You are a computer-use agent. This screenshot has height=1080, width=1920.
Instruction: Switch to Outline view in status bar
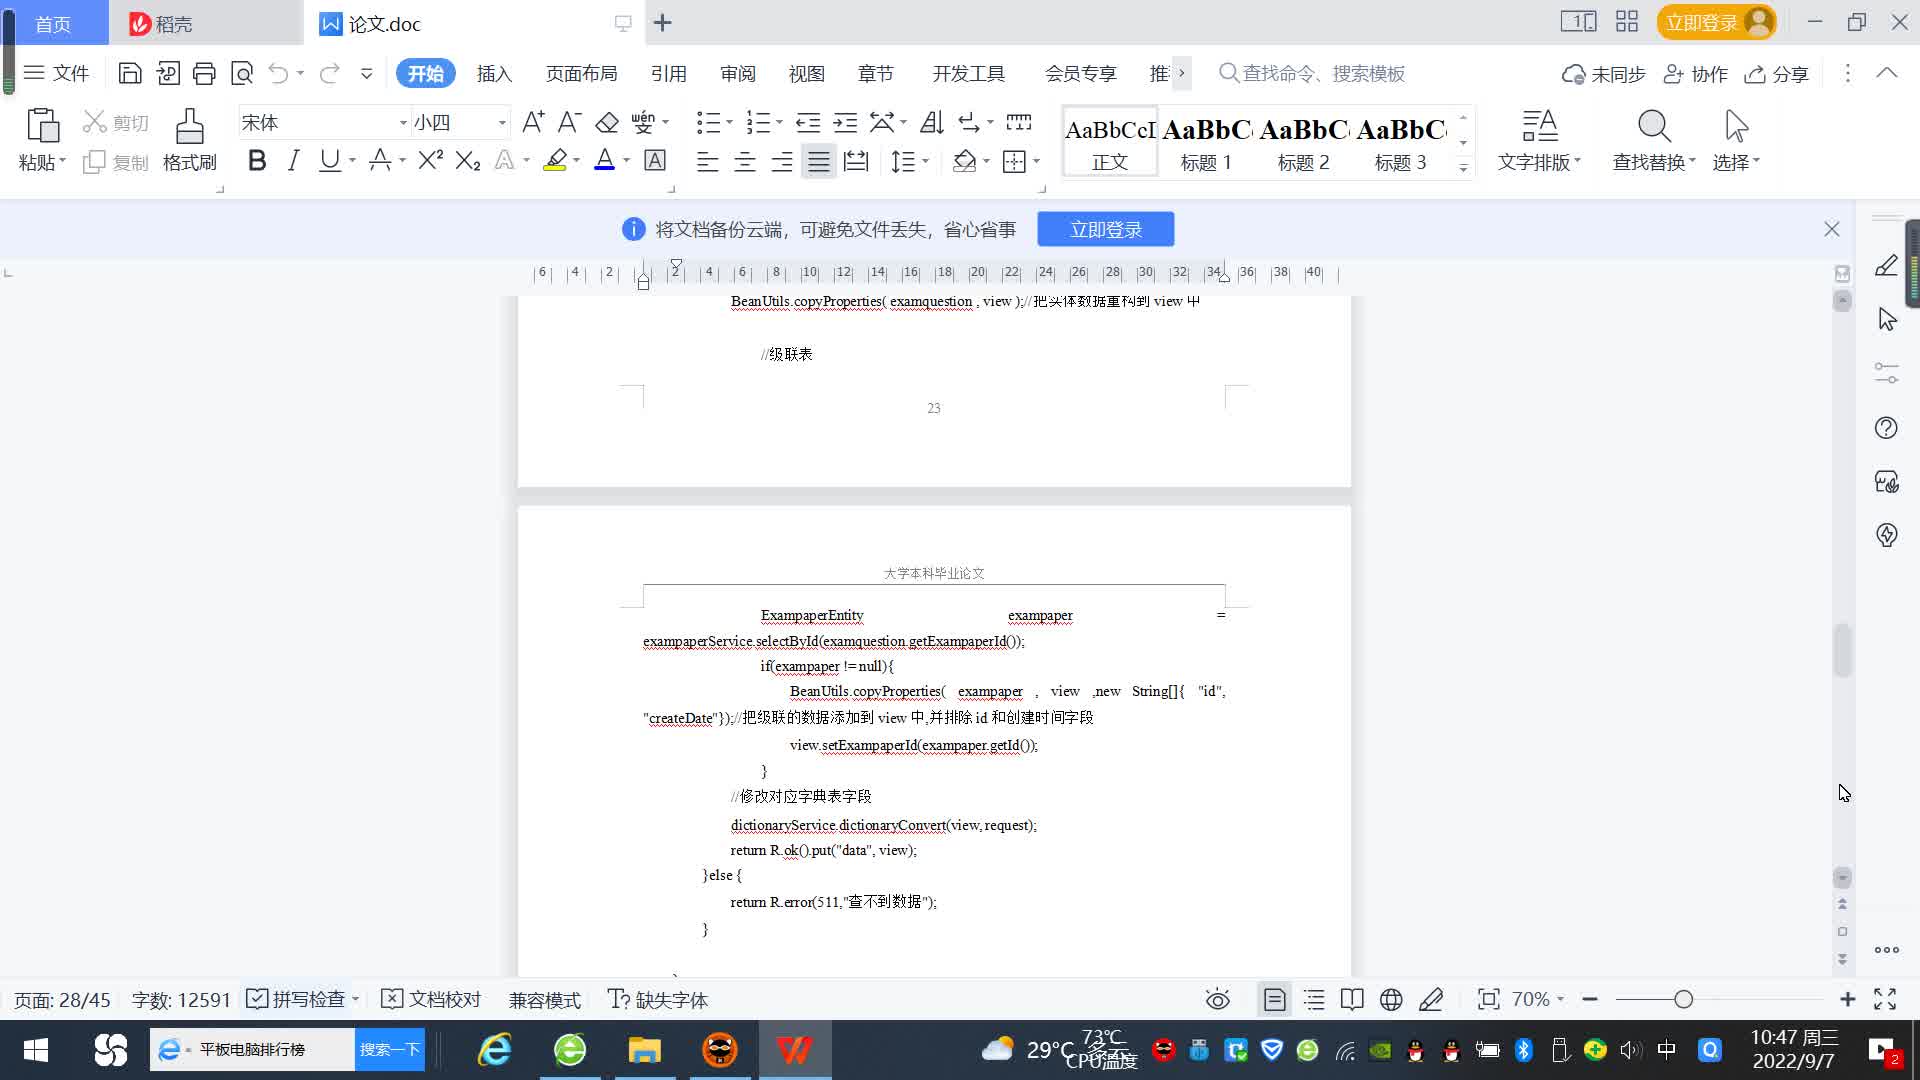1314,999
